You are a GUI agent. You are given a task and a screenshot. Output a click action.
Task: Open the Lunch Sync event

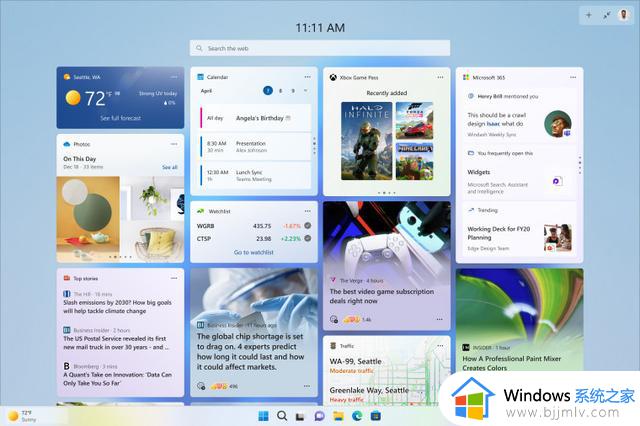[255, 175]
